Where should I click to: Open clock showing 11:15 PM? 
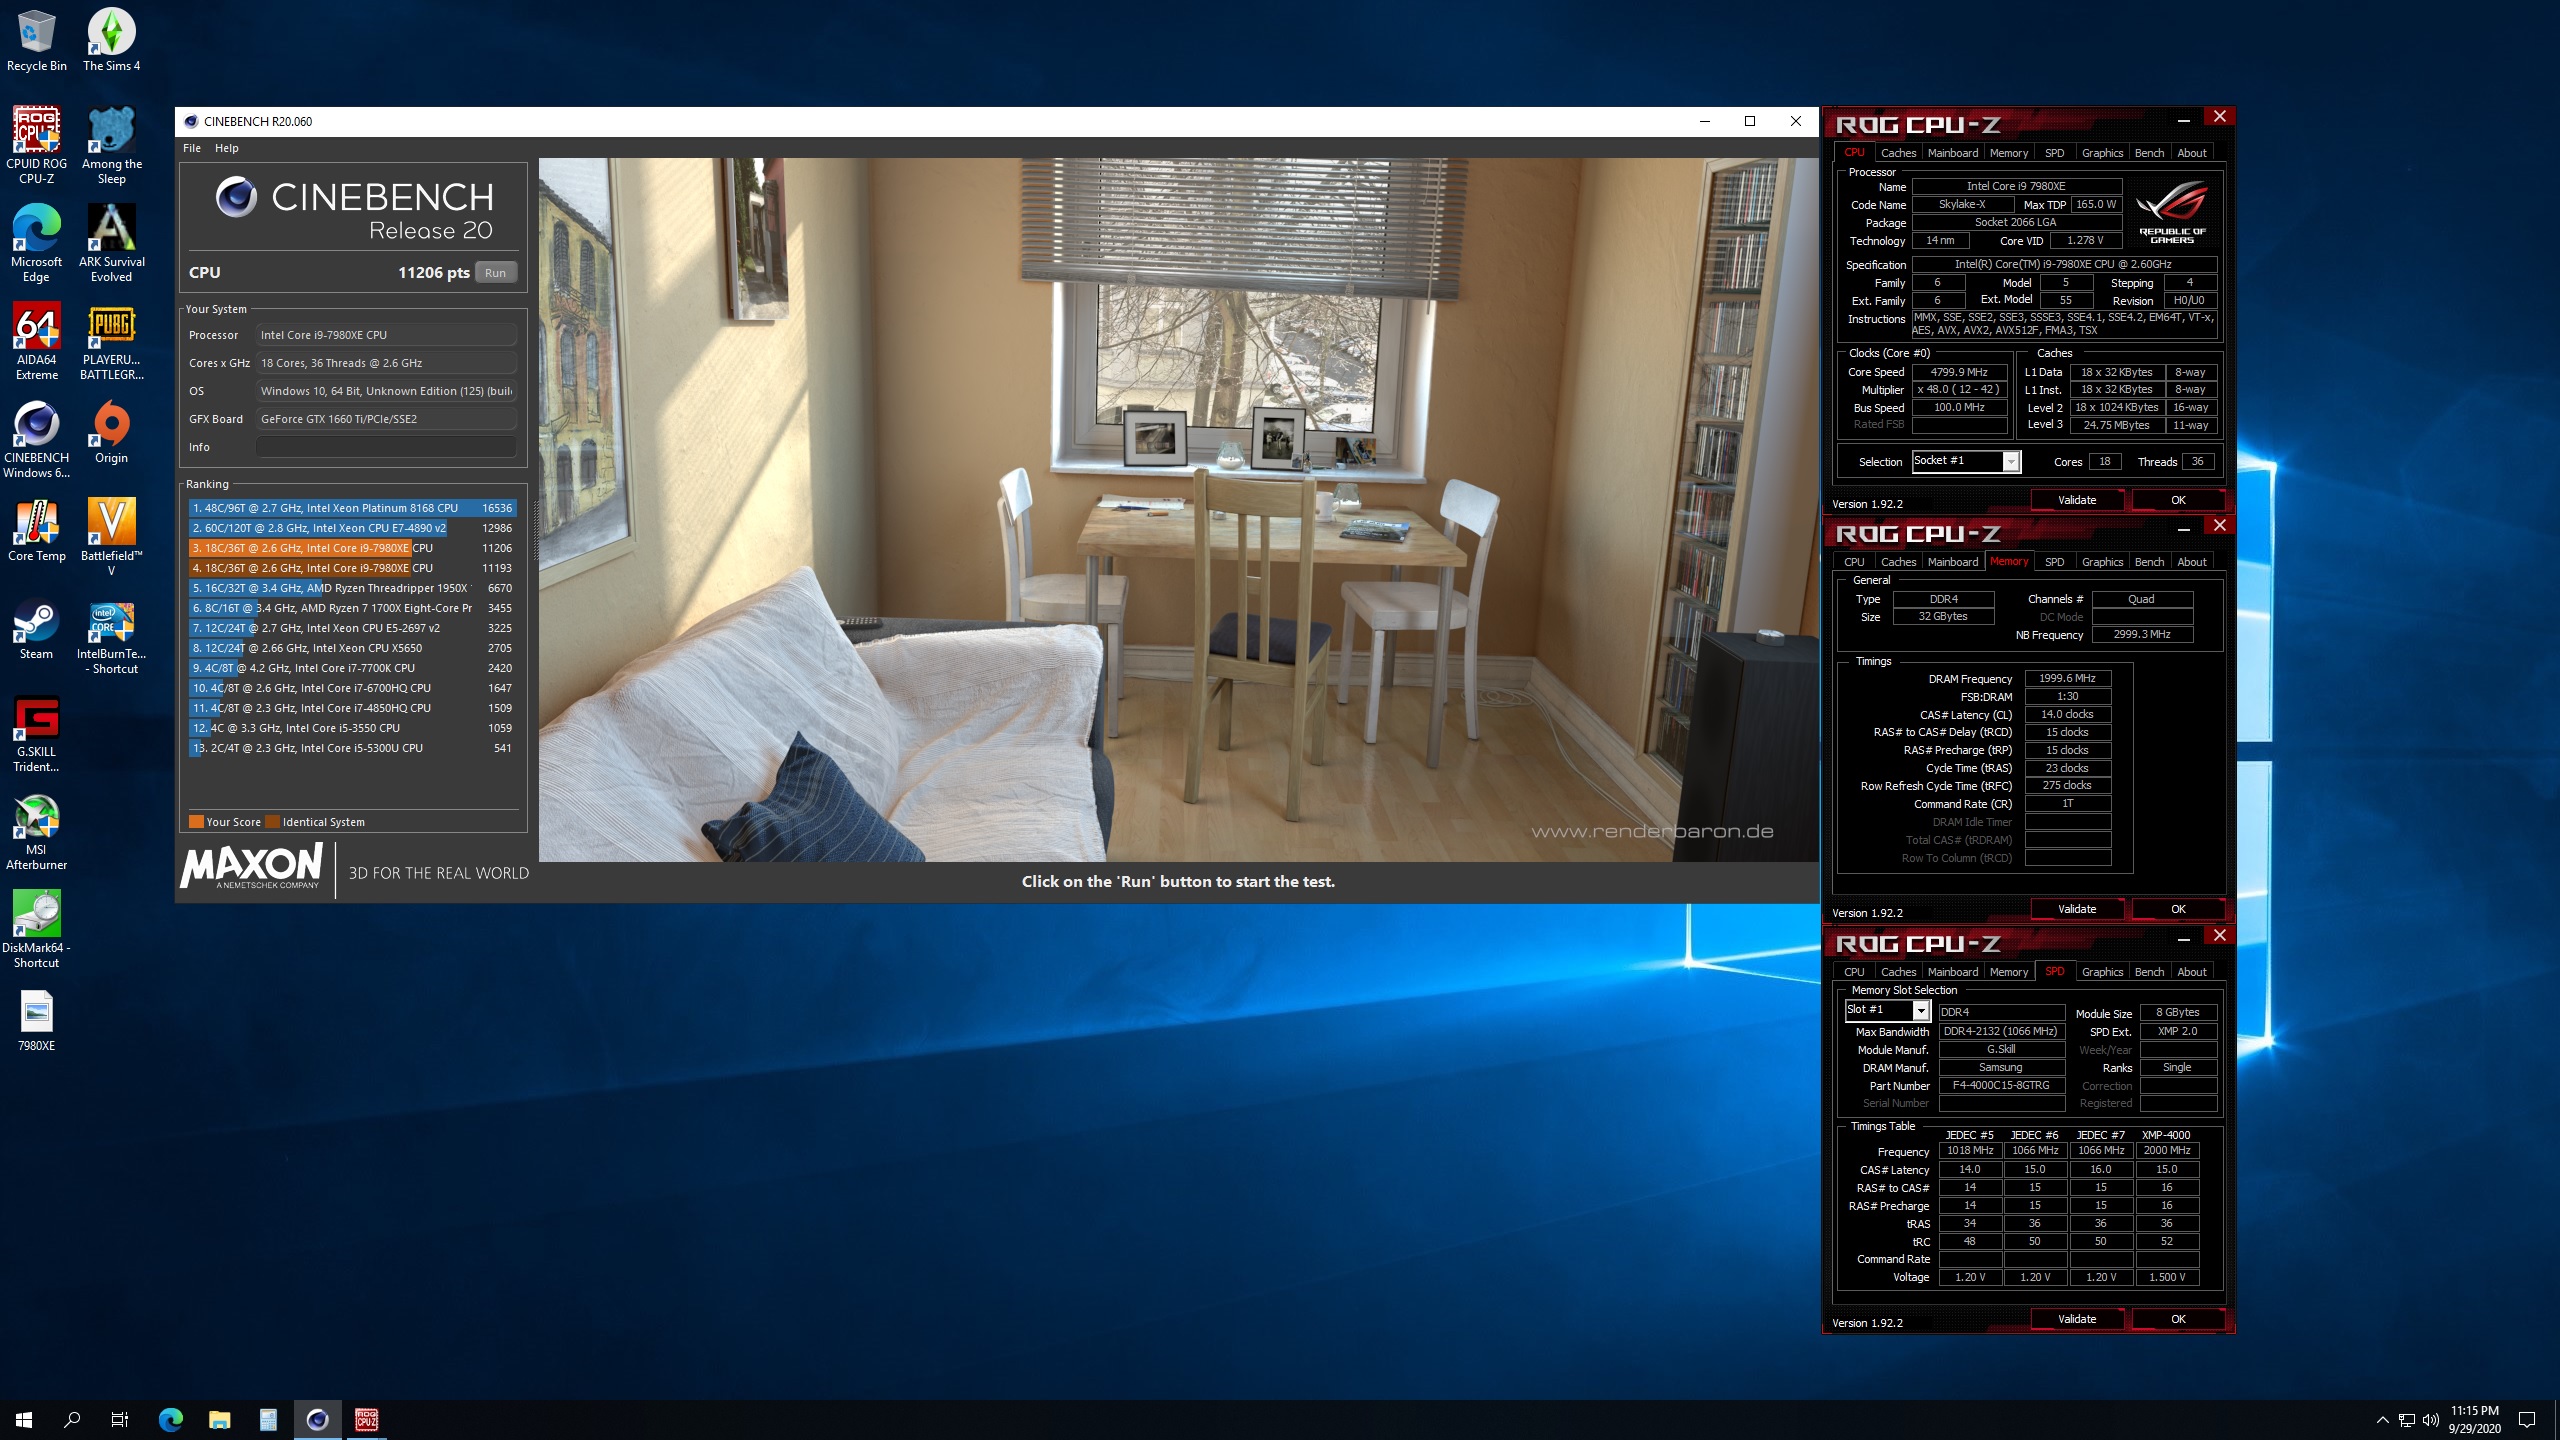(2474, 1420)
